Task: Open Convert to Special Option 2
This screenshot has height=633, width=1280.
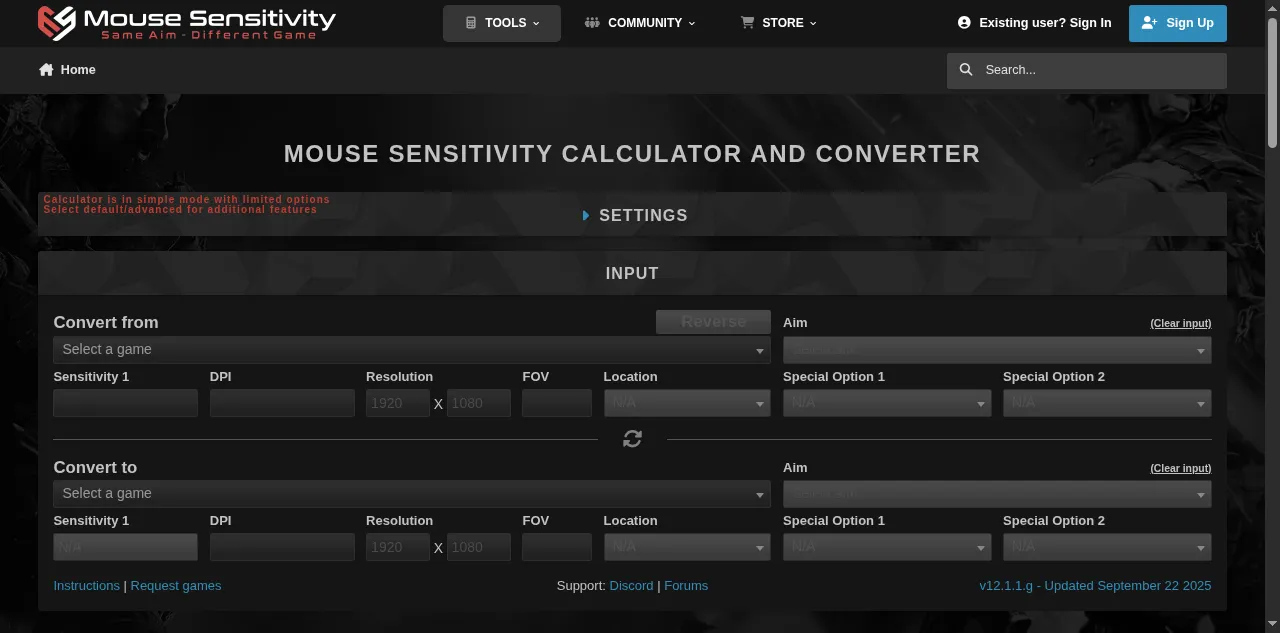Action: coord(1107,547)
